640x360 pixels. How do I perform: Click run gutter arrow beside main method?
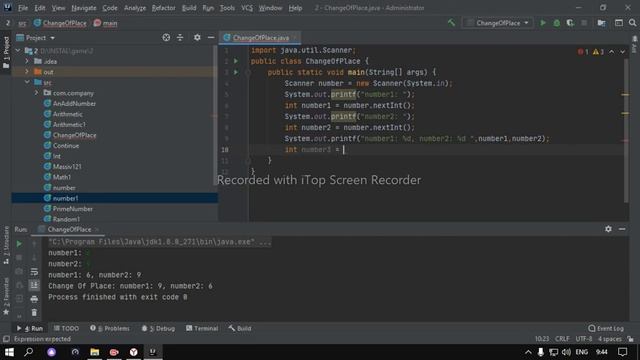click(x=236, y=72)
